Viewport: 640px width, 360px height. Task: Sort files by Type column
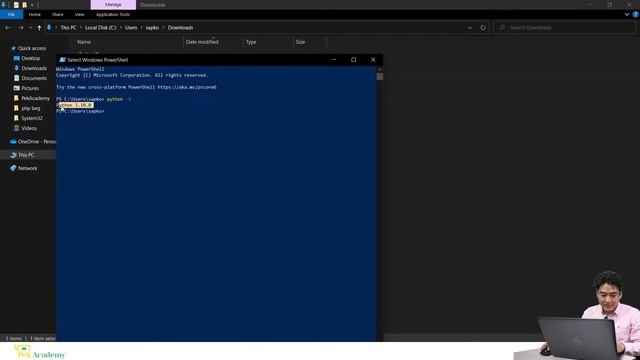coord(251,42)
